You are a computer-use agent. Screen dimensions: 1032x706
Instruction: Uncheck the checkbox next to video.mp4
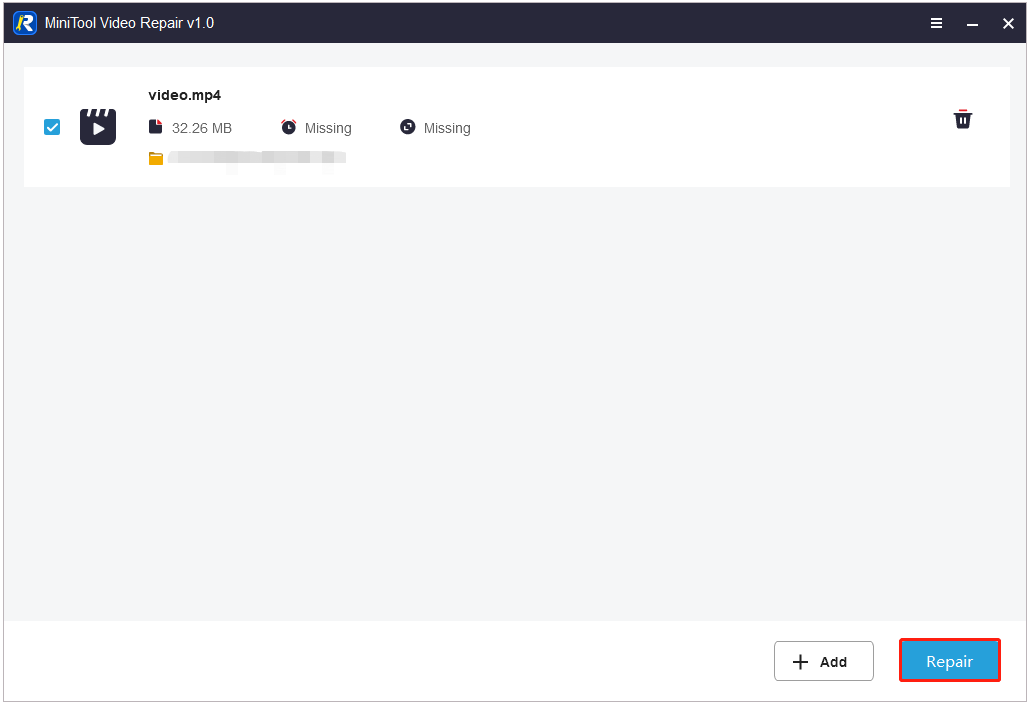coord(51,127)
